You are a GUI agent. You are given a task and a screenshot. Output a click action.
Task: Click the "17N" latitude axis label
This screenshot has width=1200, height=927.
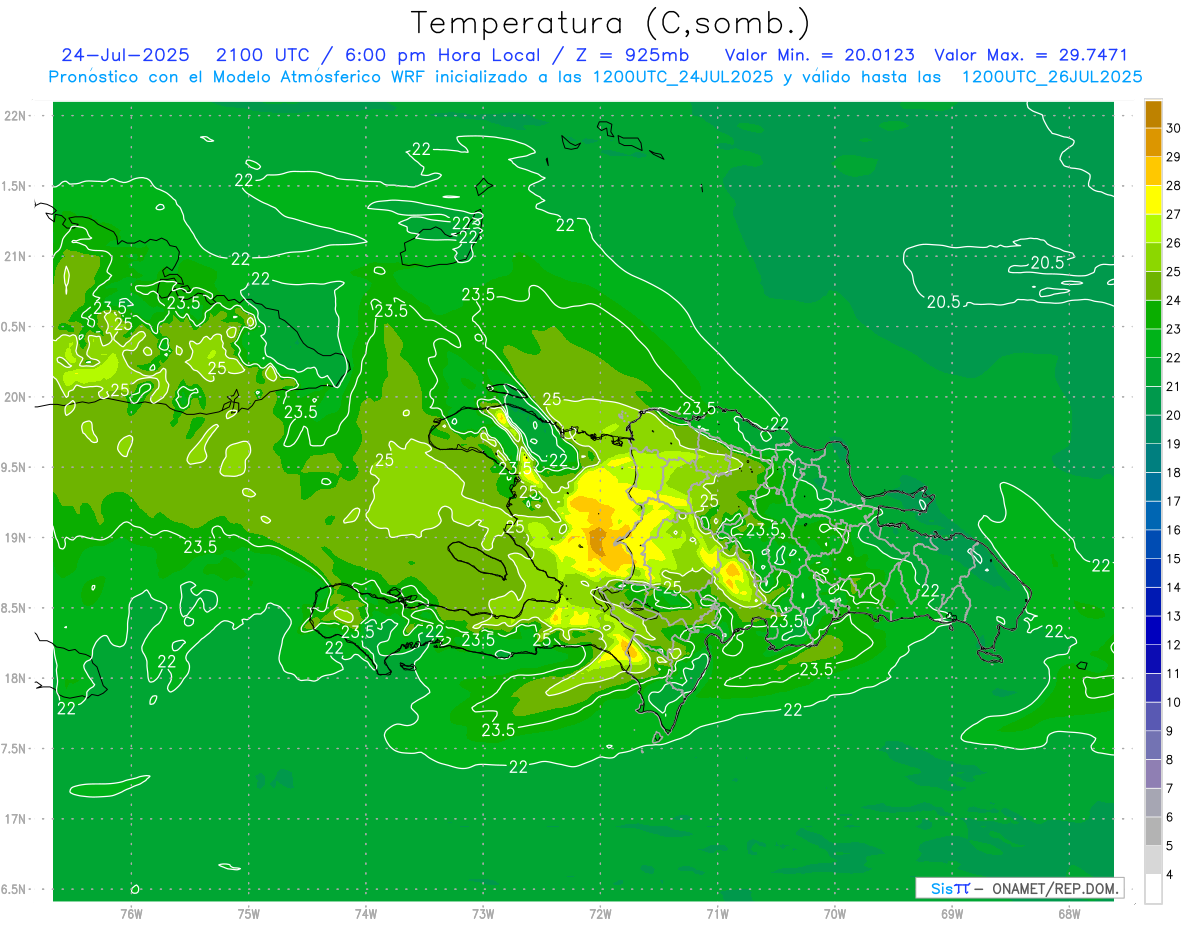15,819
